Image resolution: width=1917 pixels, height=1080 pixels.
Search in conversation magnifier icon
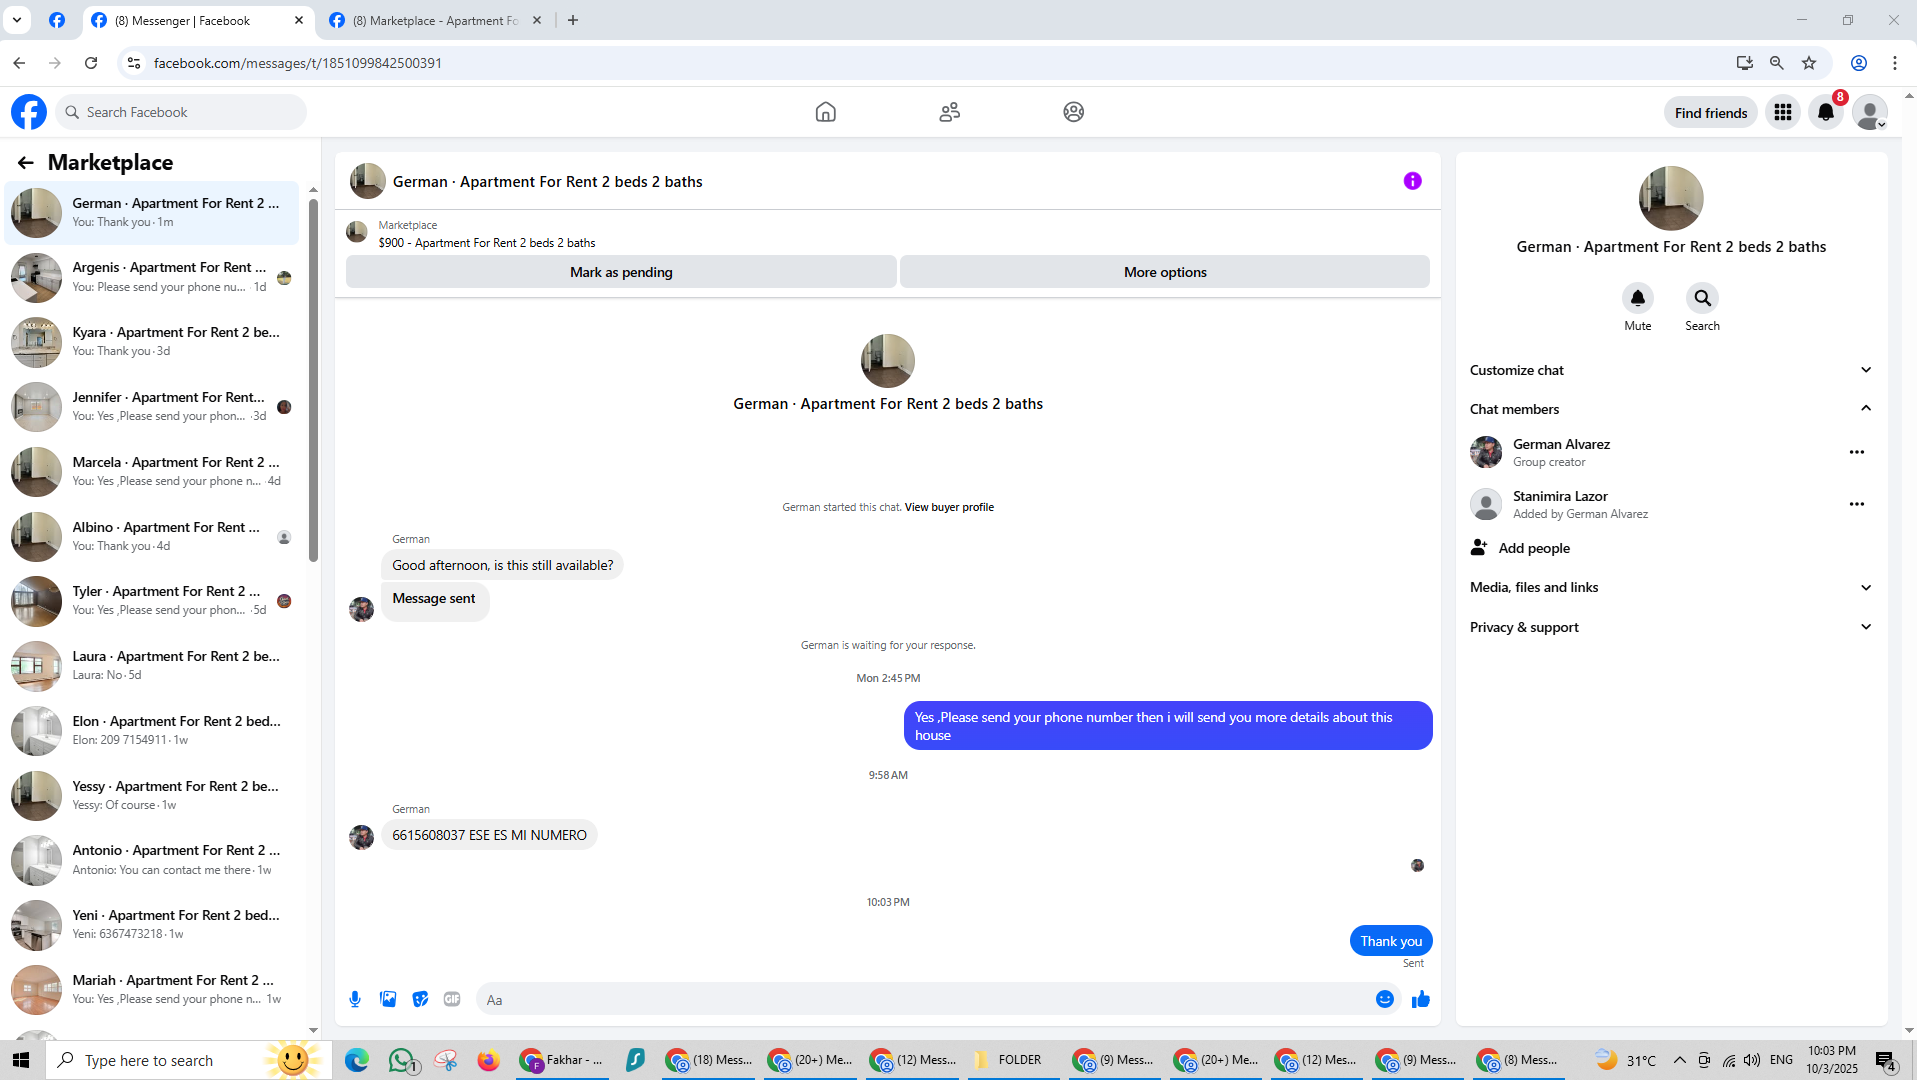[x=1702, y=298]
